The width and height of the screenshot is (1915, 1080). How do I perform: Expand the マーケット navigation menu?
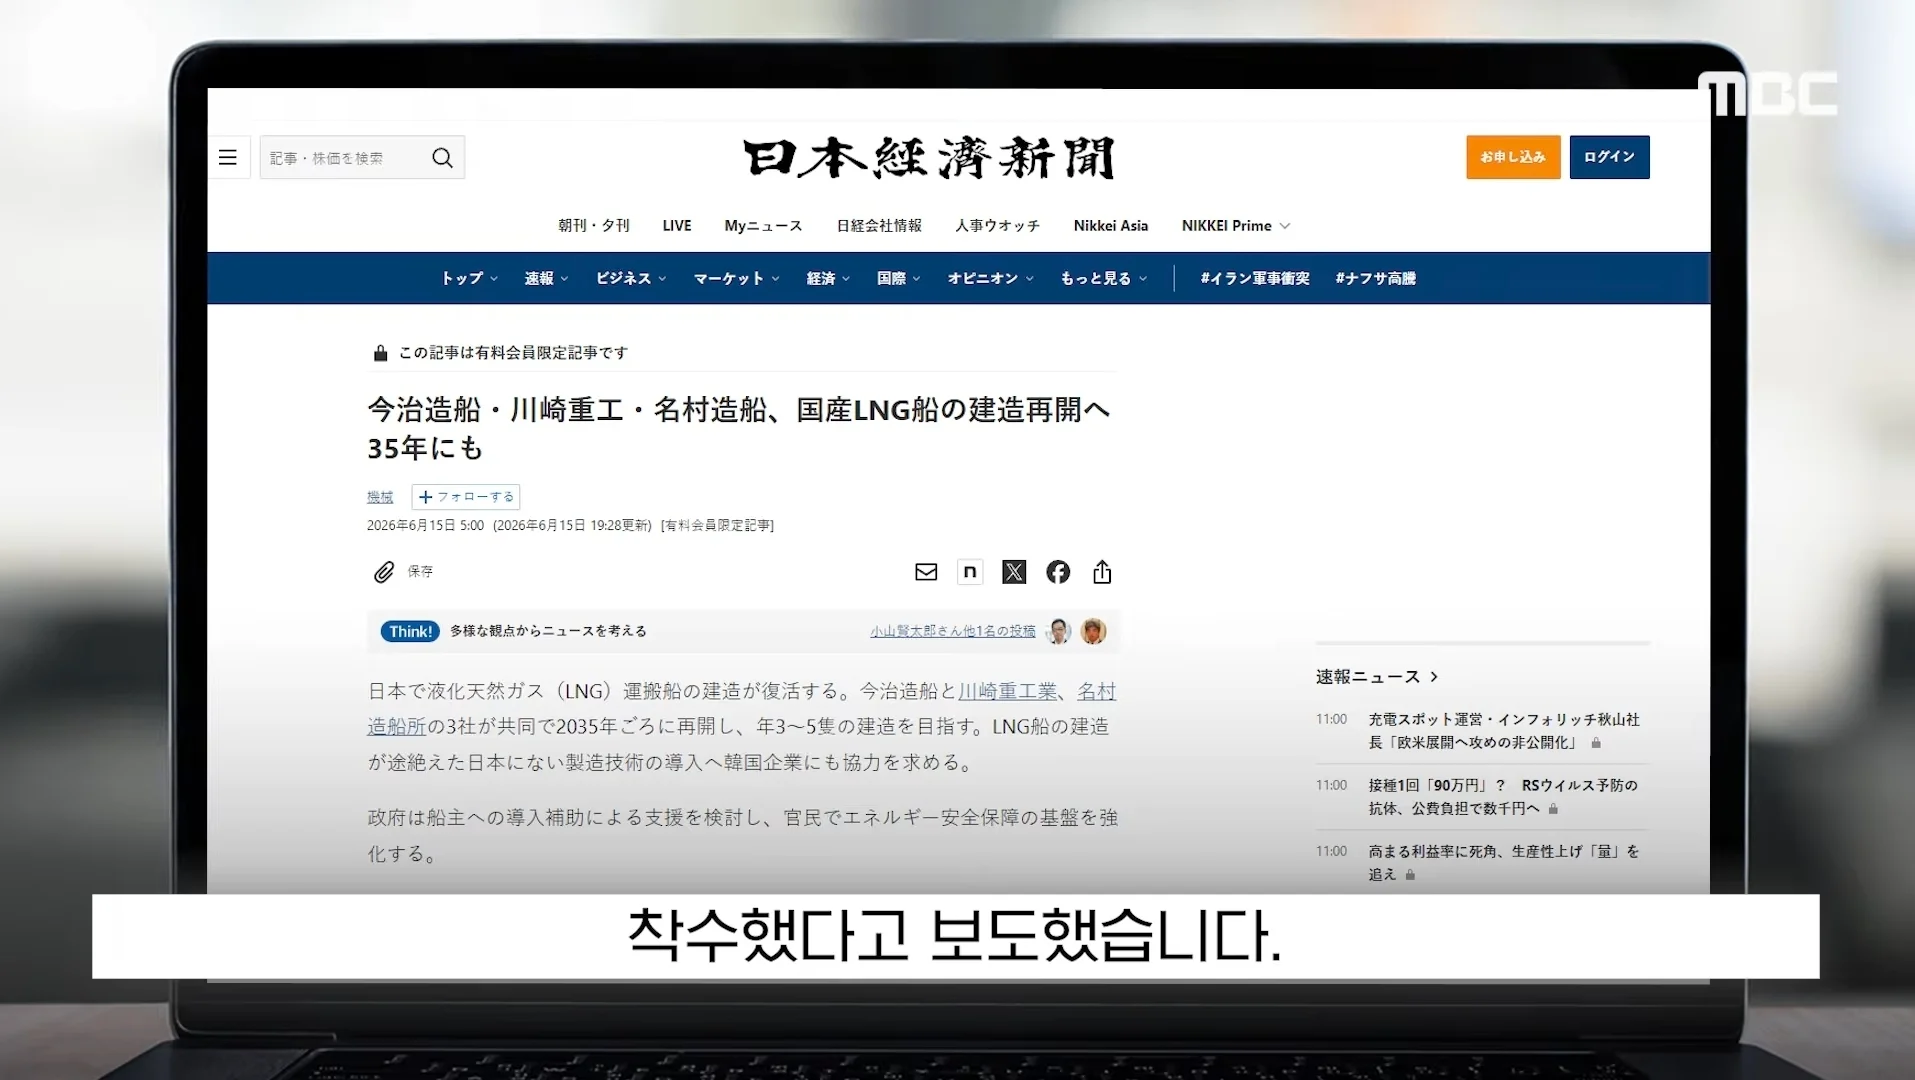point(736,278)
